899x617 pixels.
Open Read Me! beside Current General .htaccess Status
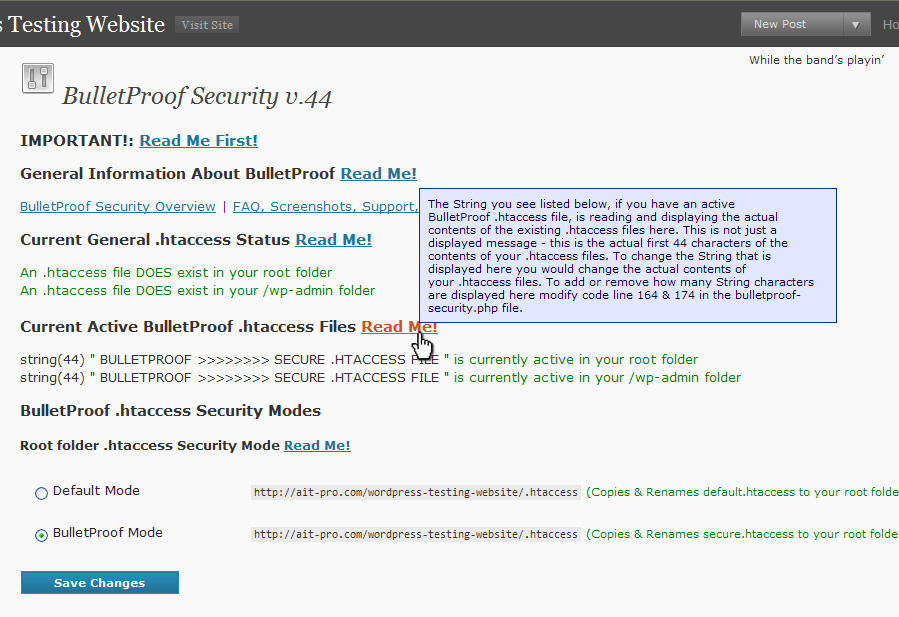pos(334,240)
